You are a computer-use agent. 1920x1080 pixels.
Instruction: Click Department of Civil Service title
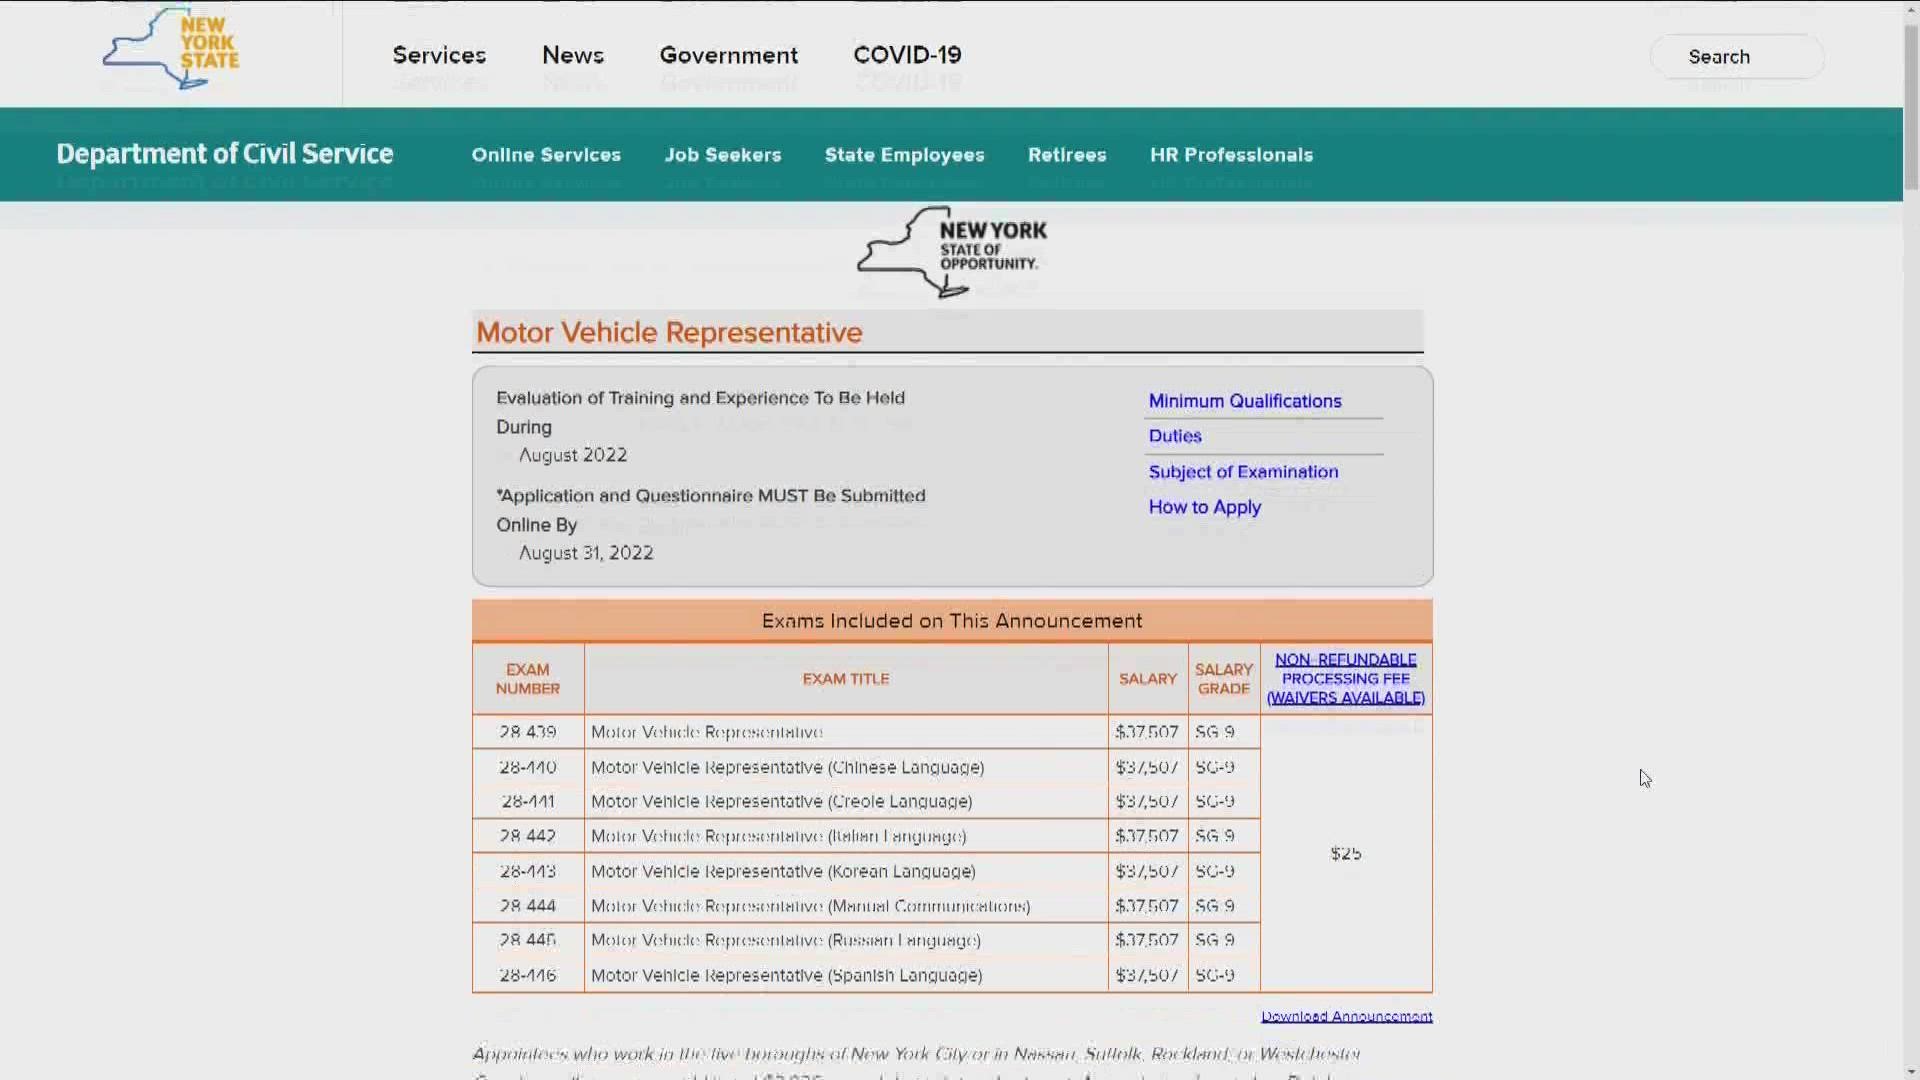(225, 154)
